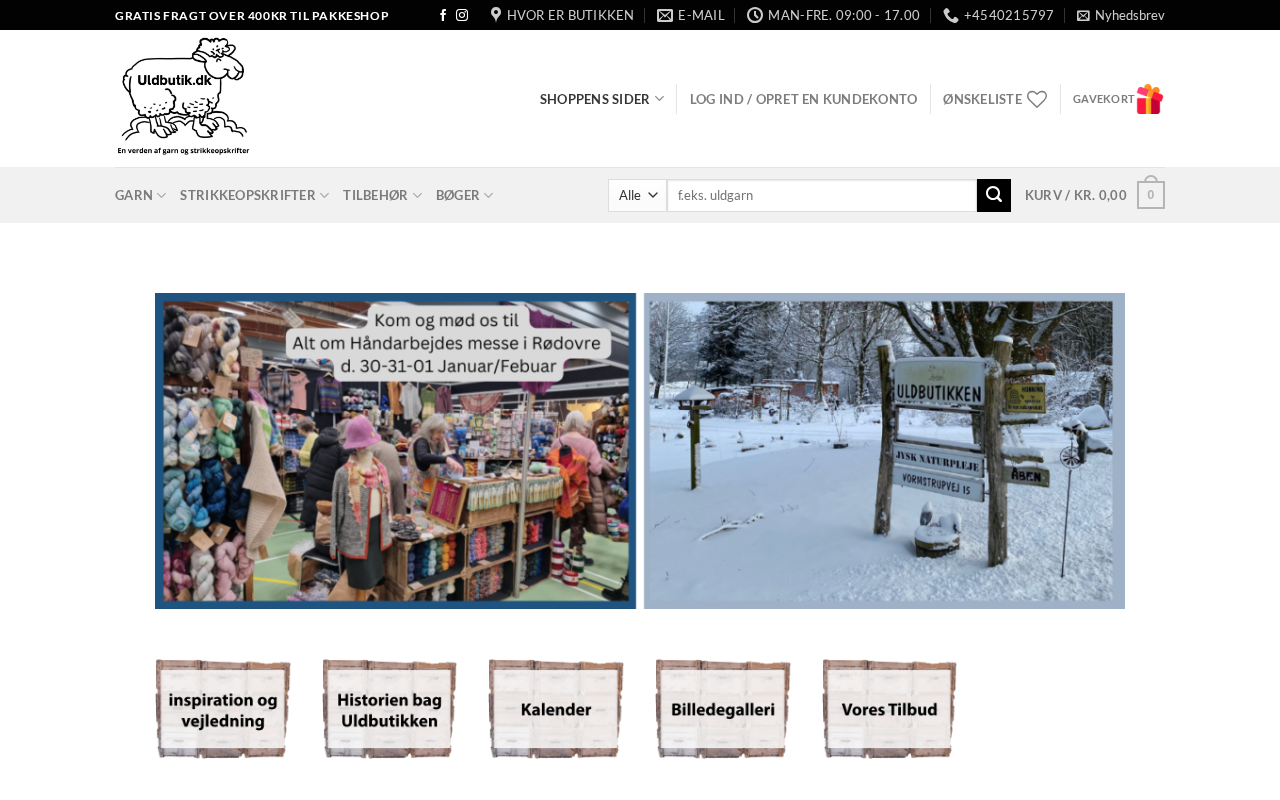Open the Billedegalleri tile
1280x800 pixels.
pos(723,709)
